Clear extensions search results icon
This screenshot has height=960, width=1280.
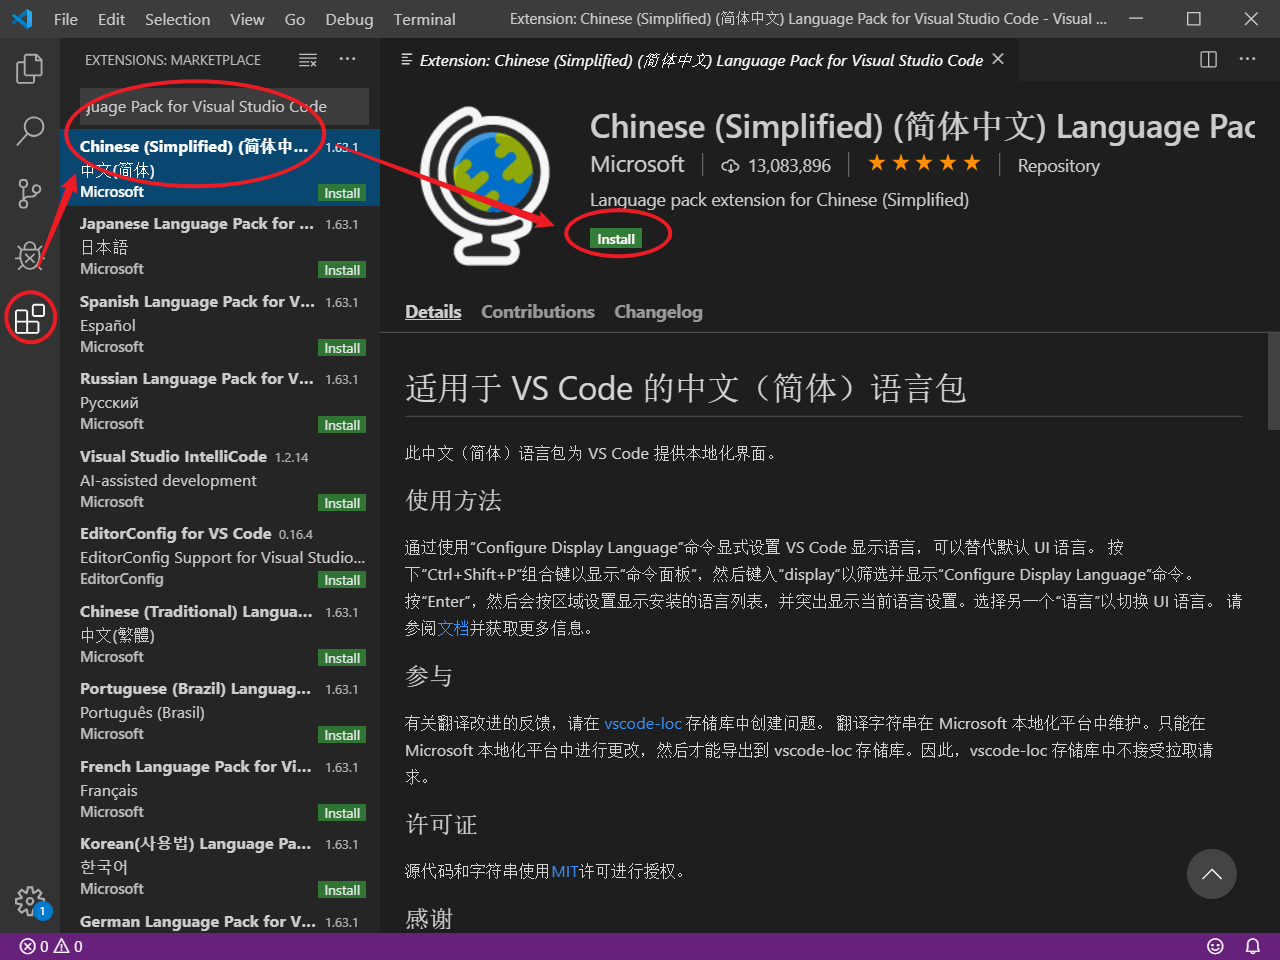click(308, 60)
